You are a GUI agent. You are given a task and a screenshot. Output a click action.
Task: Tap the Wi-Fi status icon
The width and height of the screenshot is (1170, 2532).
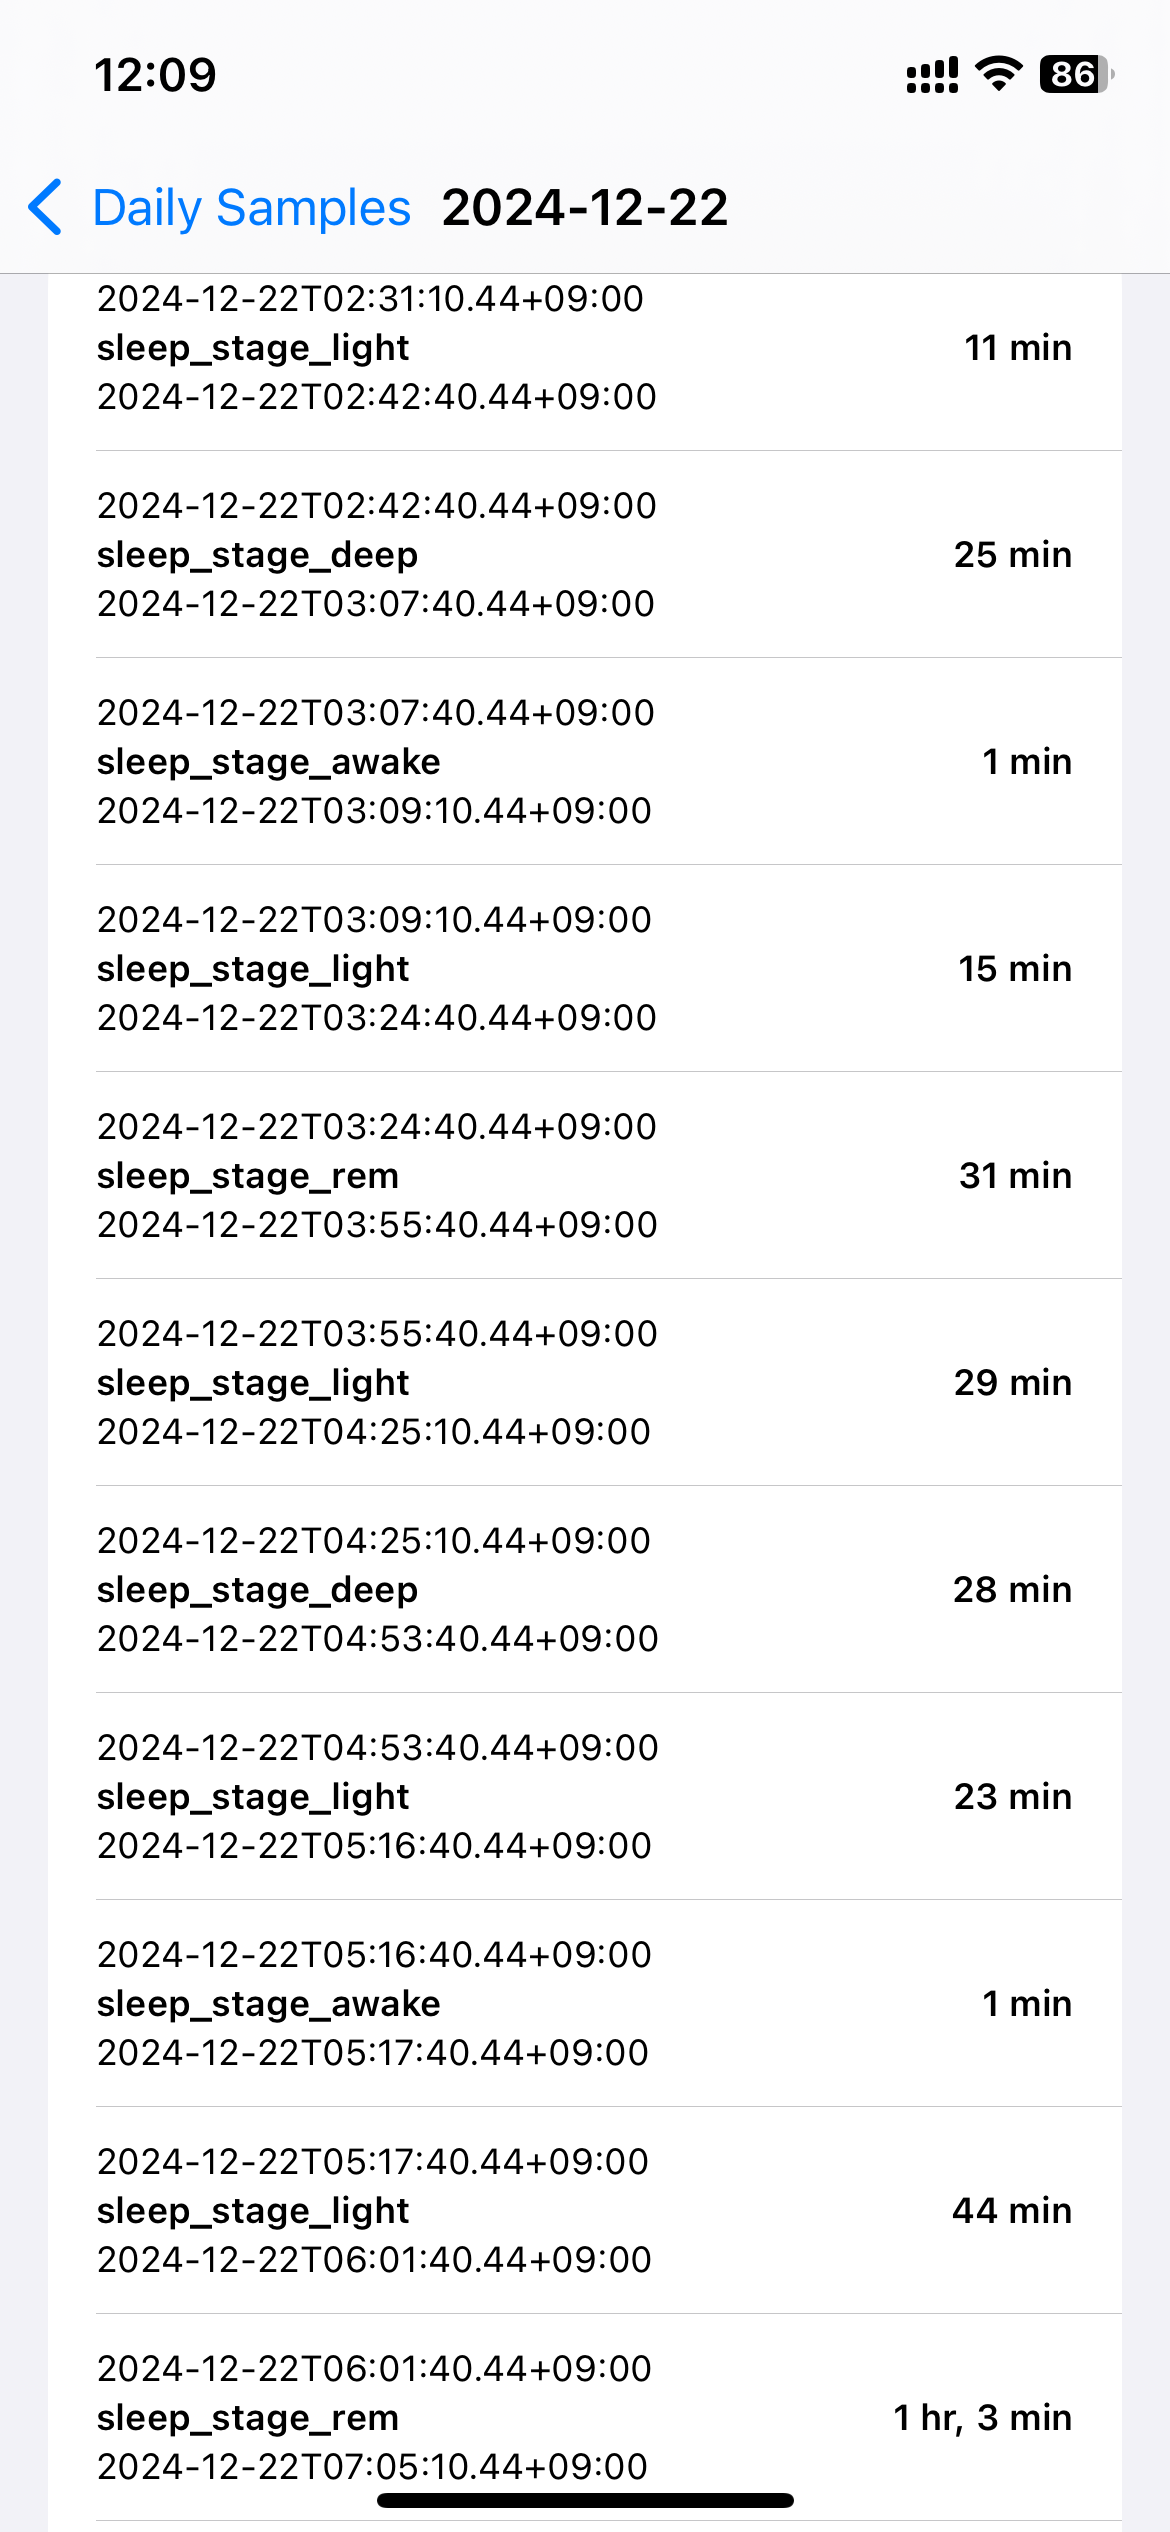click(x=998, y=74)
